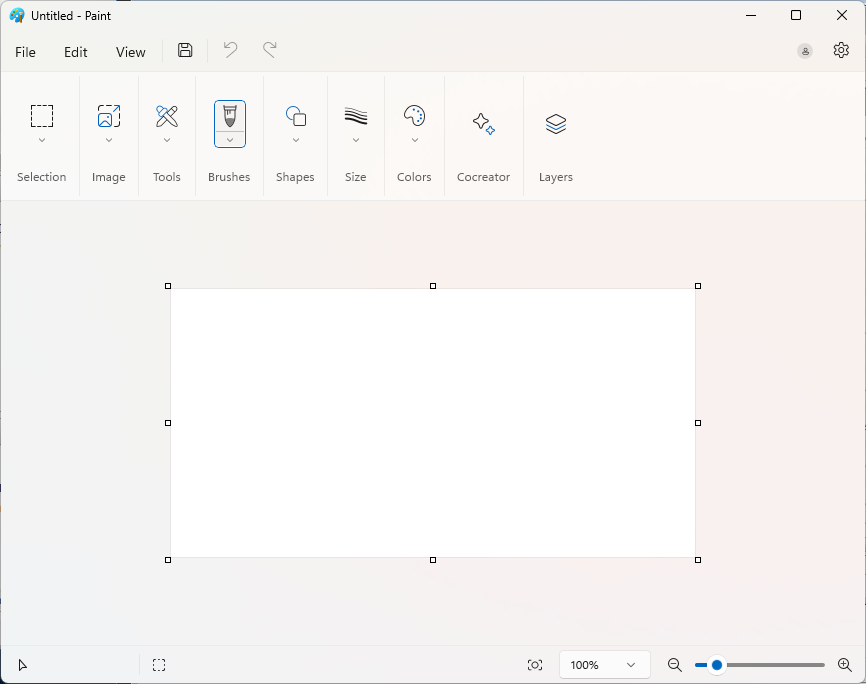Launch the Cocreator sparkle icon
Image resolution: width=866 pixels, height=684 pixels.
(x=483, y=124)
